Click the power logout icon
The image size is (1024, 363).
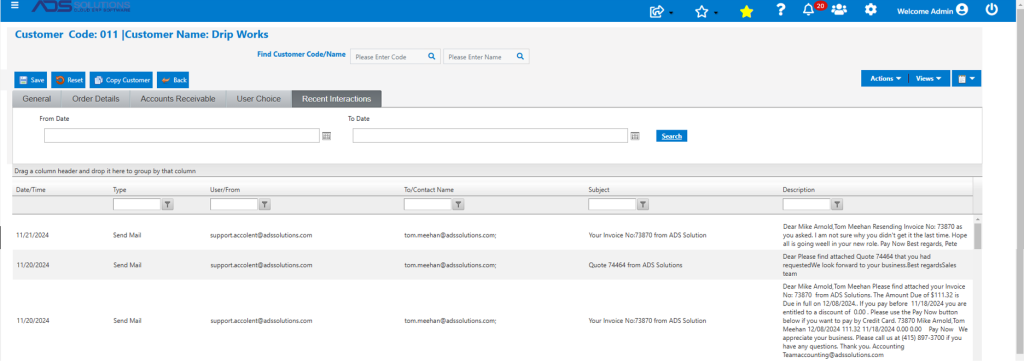click(991, 10)
